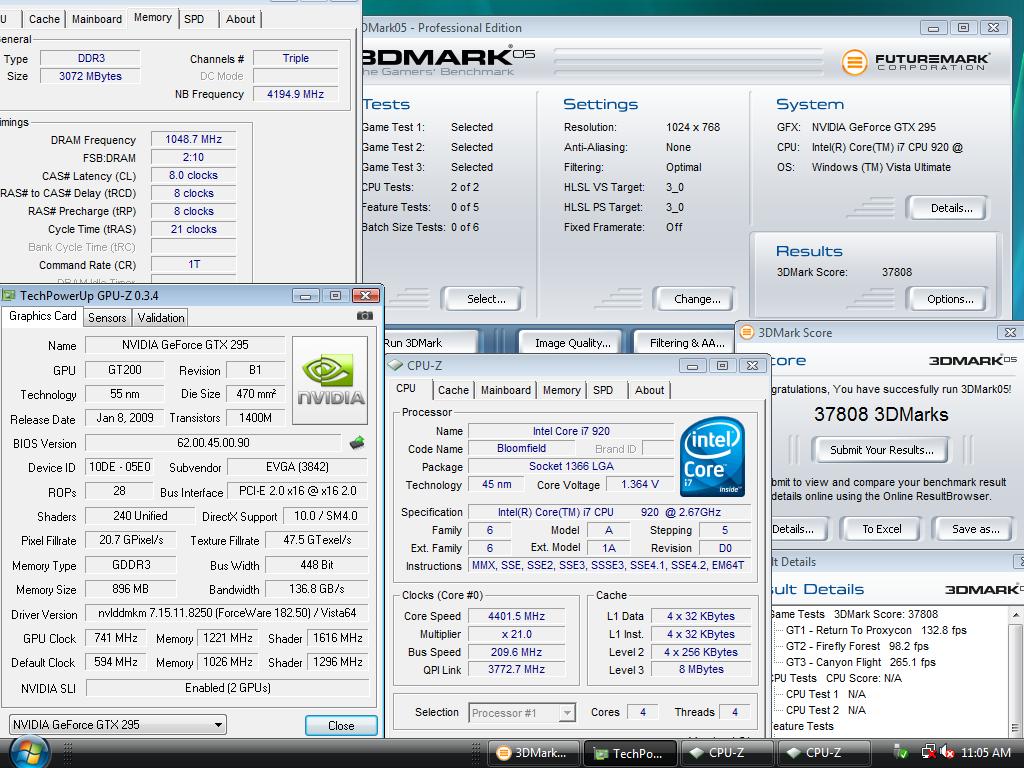
Task: Click the BIOS save chip icon in GPU-Z
Action: point(357,443)
